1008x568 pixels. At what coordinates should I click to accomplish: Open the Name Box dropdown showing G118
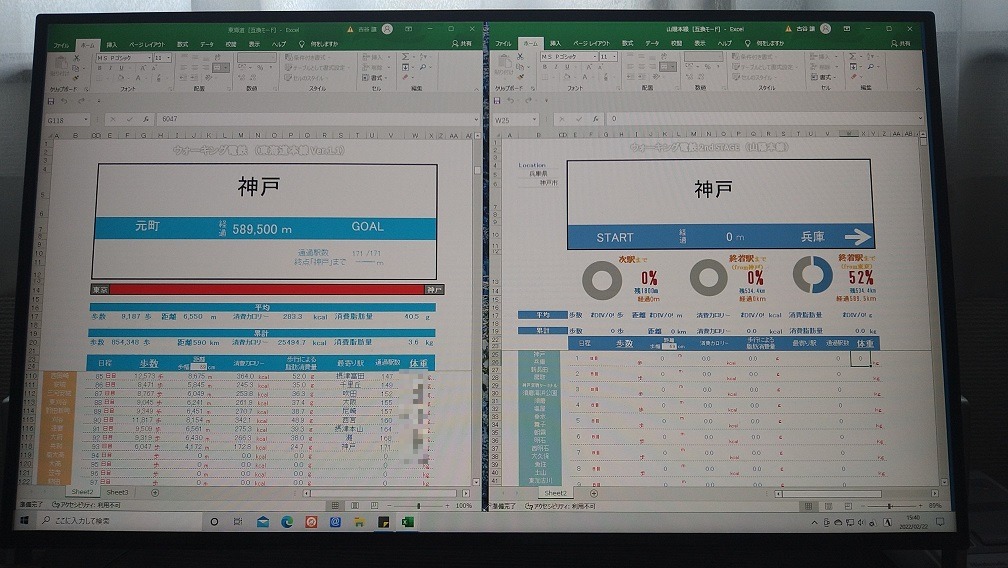tap(85, 120)
